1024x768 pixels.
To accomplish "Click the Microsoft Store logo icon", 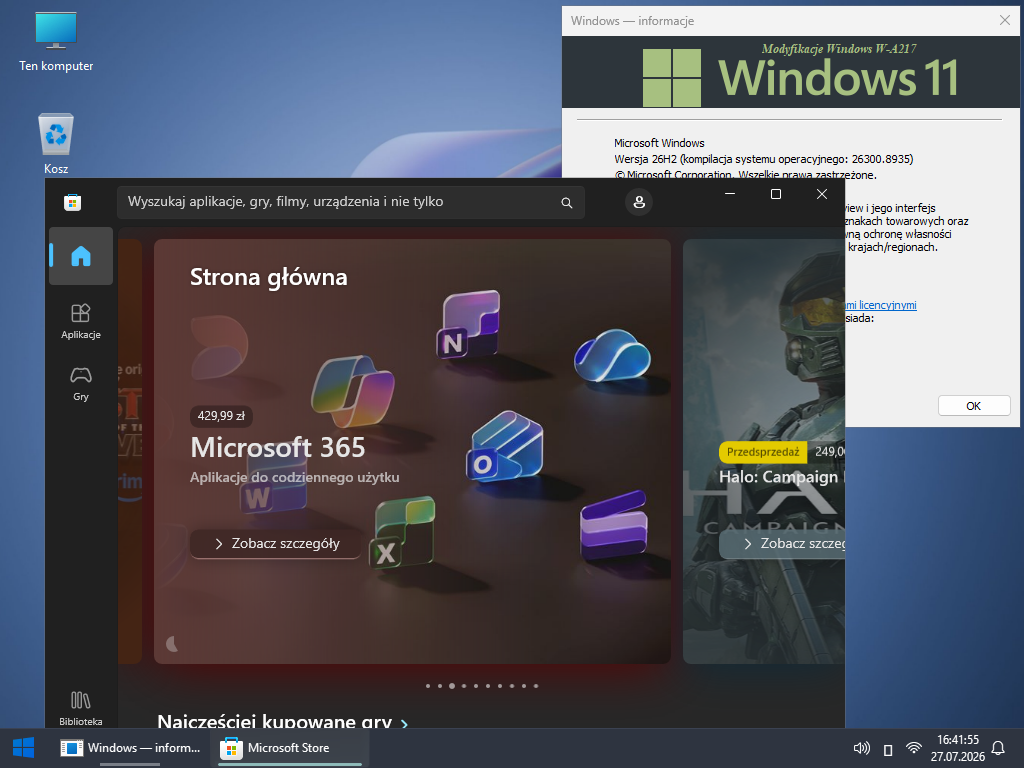I will point(72,202).
